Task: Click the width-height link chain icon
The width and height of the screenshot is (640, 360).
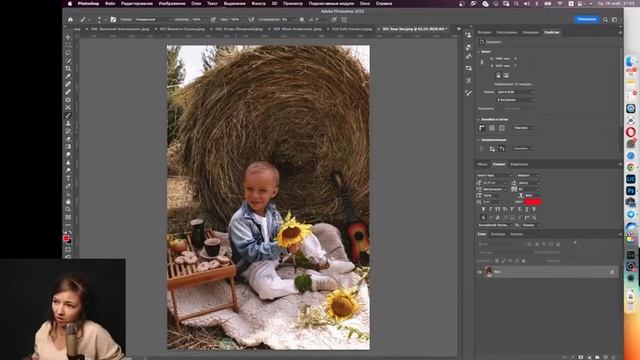Action: 482,62
